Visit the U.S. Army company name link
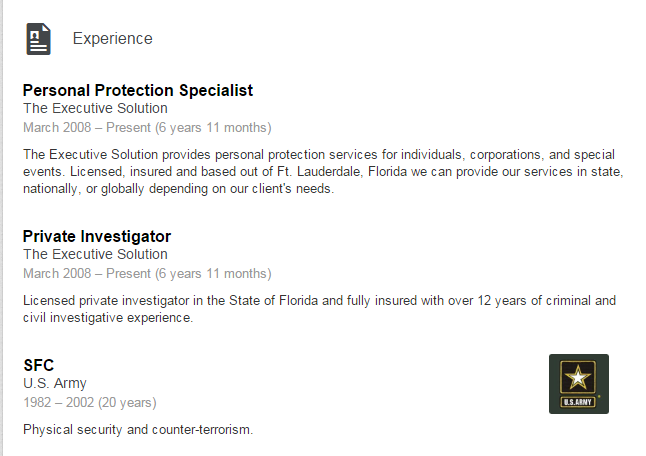 point(55,383)
